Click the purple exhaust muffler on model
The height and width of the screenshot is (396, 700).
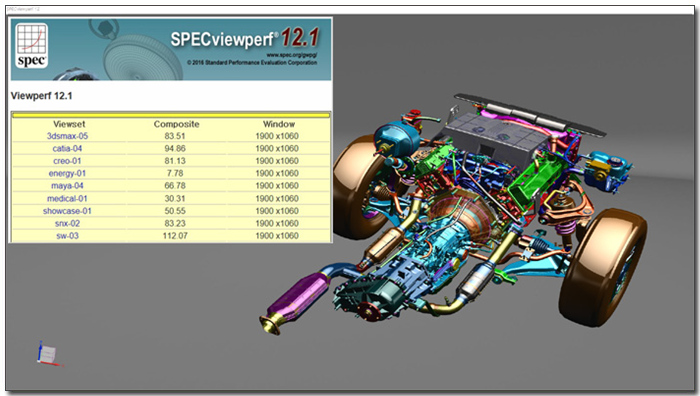click(299, 296)
